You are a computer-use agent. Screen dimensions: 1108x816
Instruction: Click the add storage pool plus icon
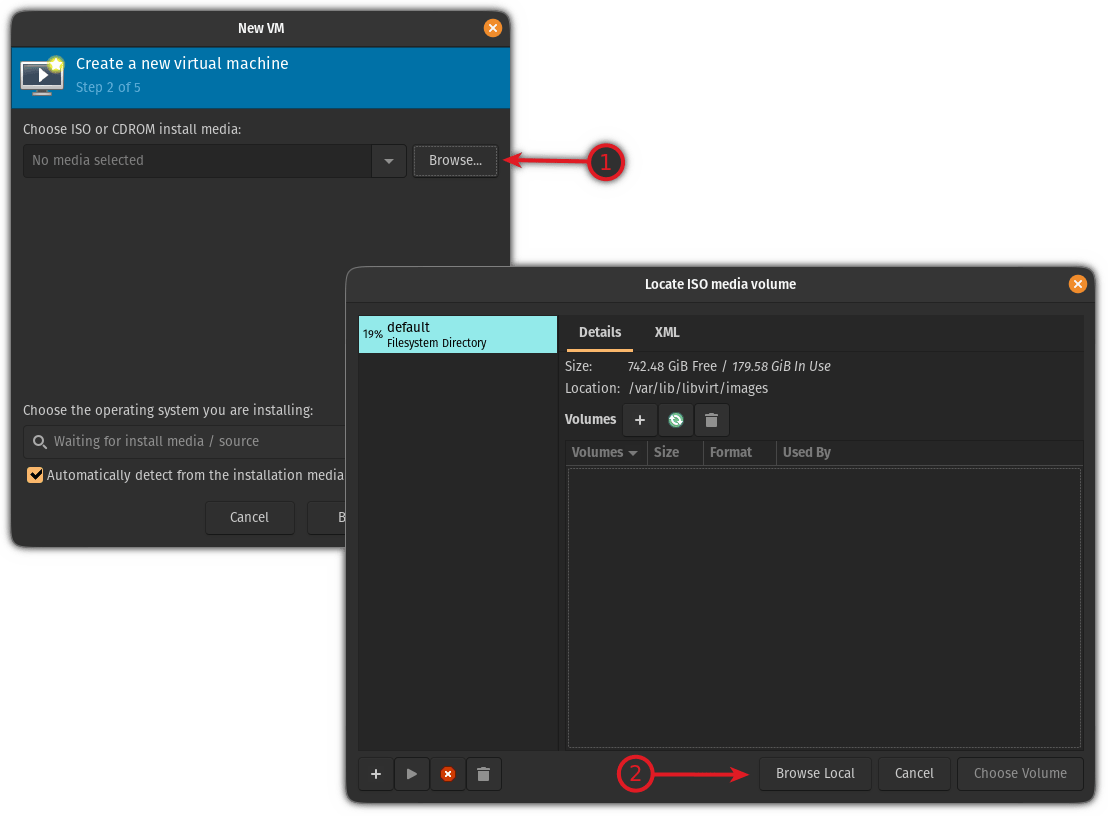[x=376, y=774]
